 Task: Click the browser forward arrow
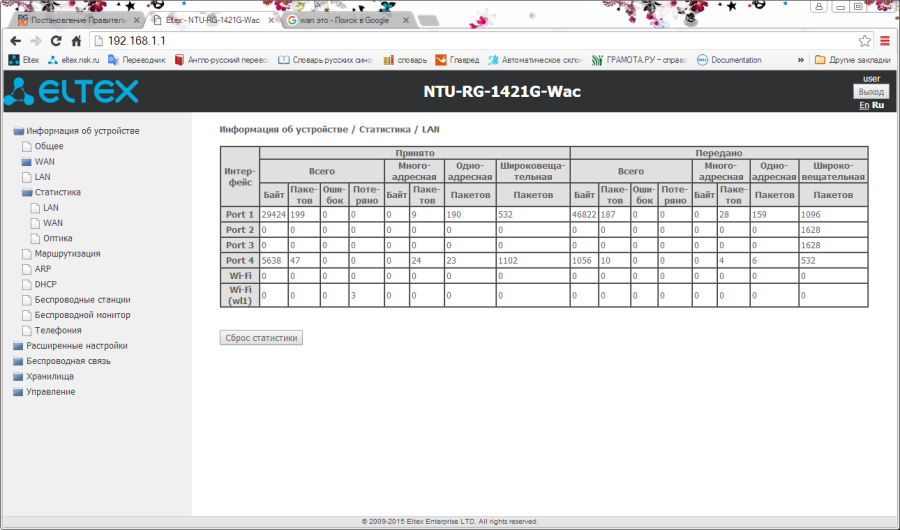click(36, 41)
